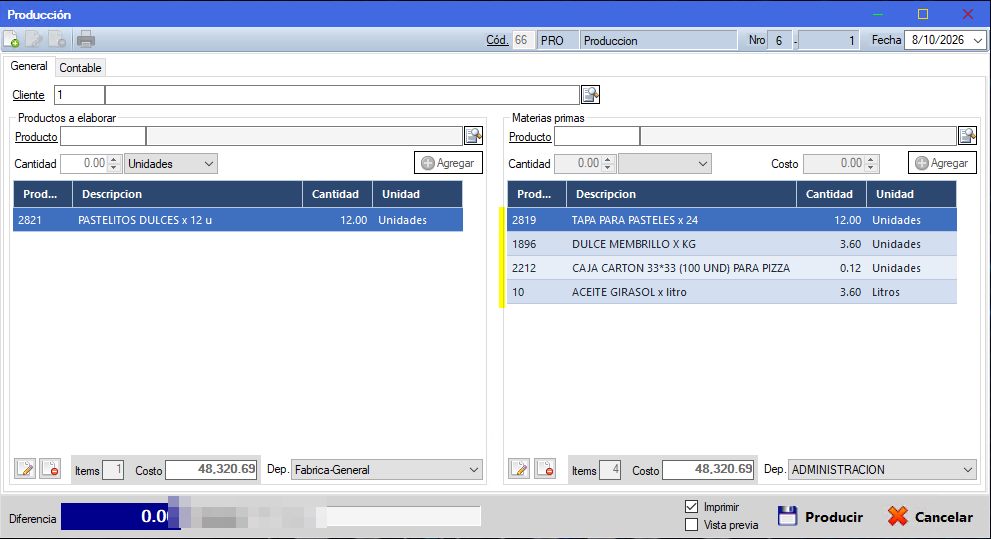Image resolution: width=991 pixels, height=539 pixels.
Task: Select the ACEITE GIRASOL x litro row
Action: tap(732, 292)
